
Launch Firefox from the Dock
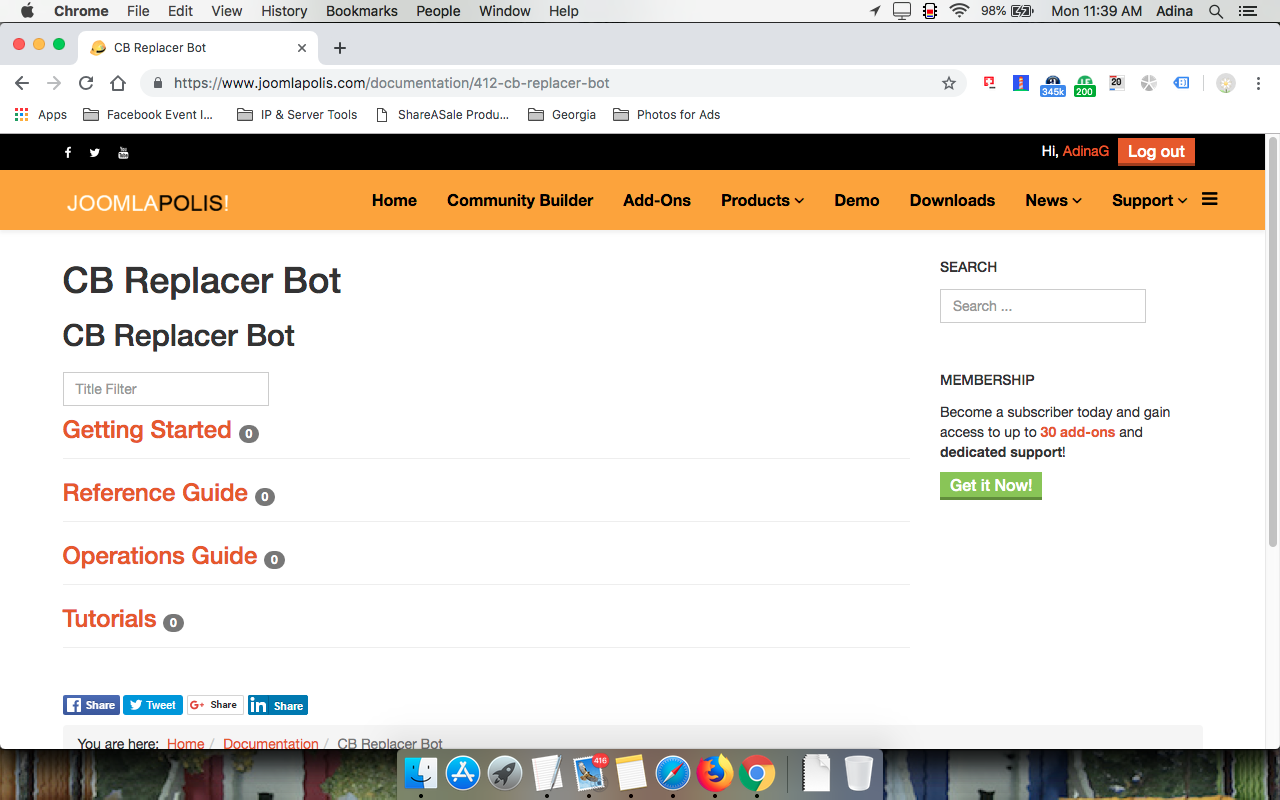coord(715,773)
